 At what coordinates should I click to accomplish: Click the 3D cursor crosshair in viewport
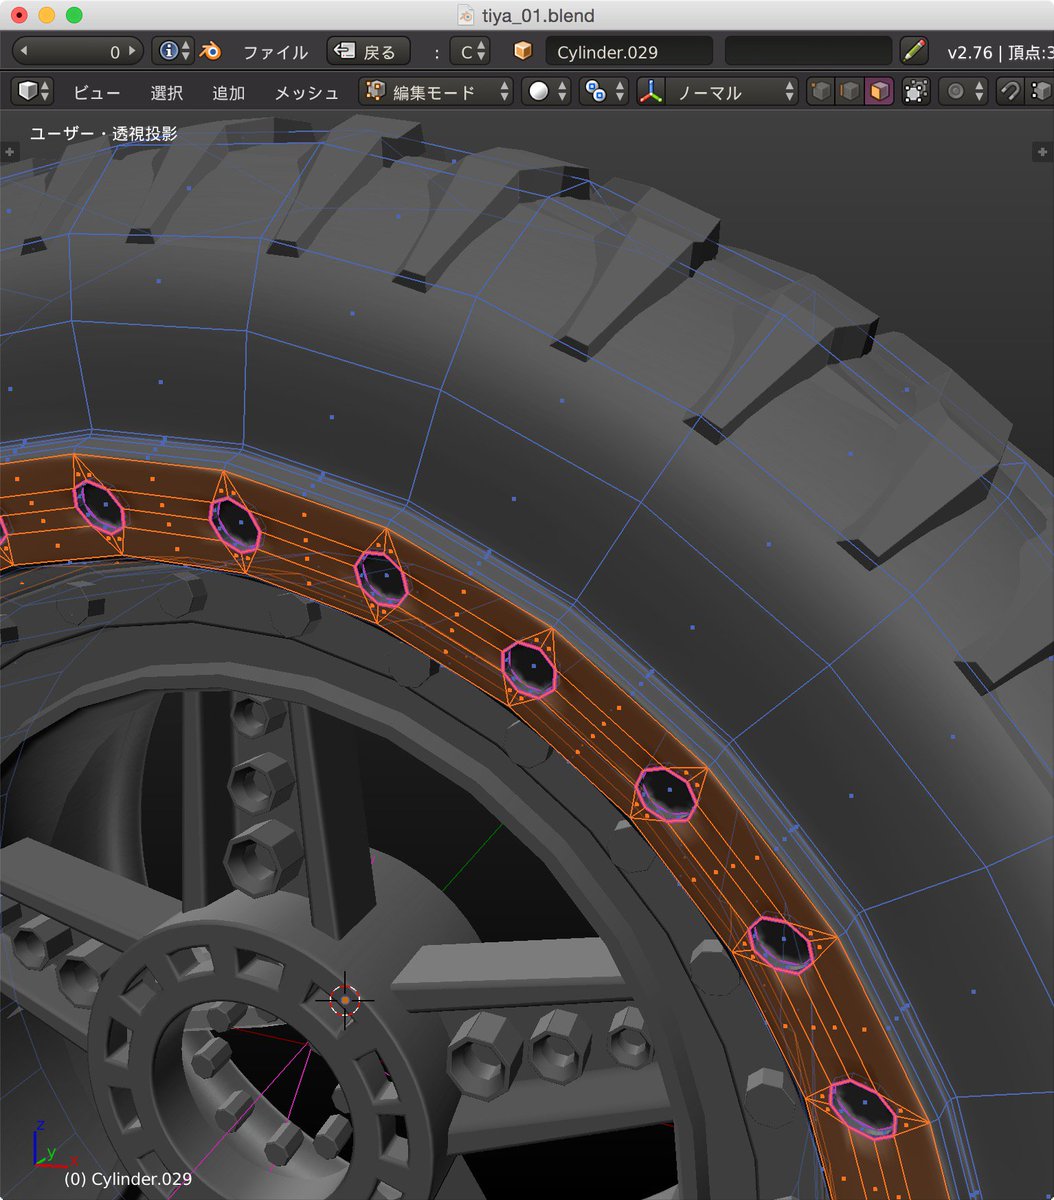pyautogui.click(x=345, y=998)
